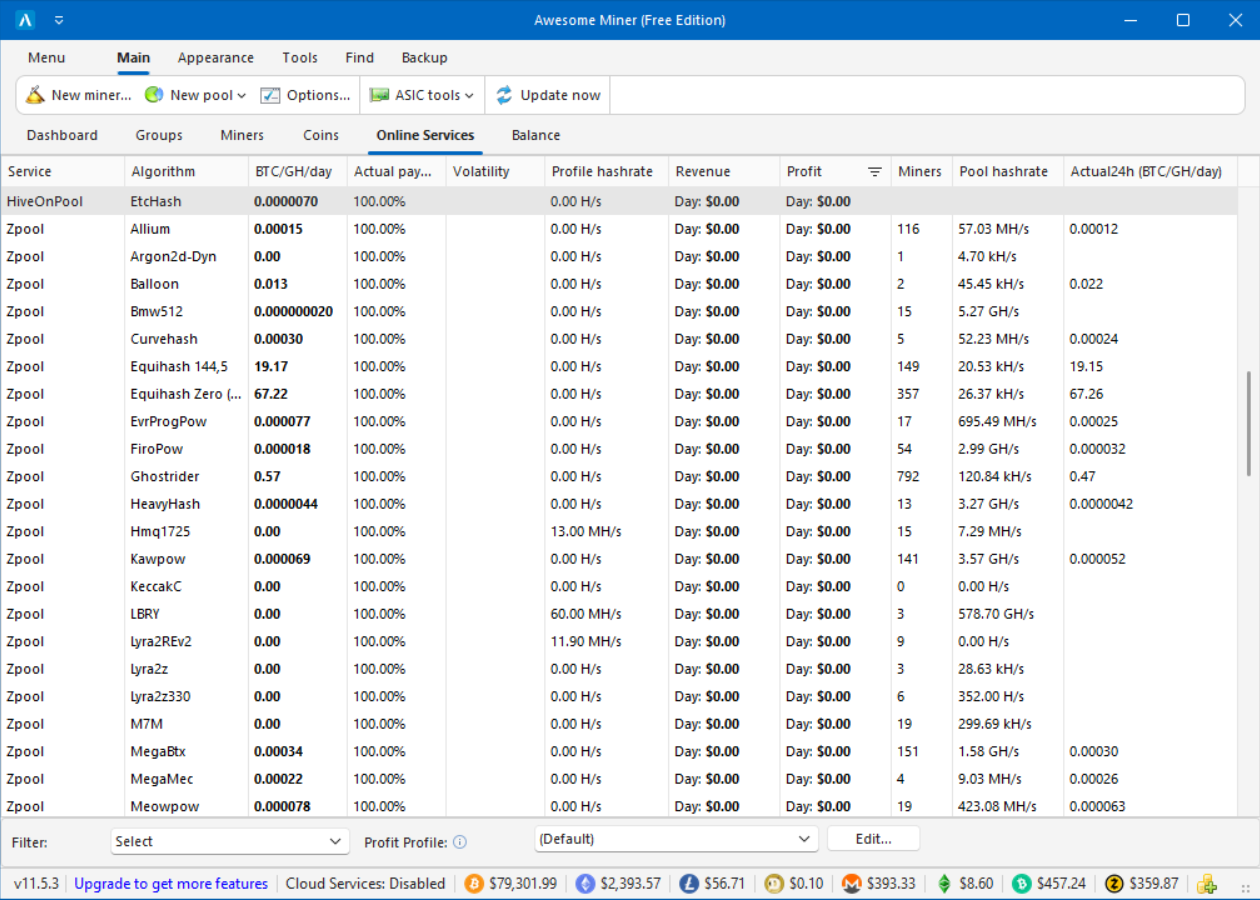Click the New miner toolbar button
Viewport: 1260px width, 900px height.
click(x=78, y=95)
